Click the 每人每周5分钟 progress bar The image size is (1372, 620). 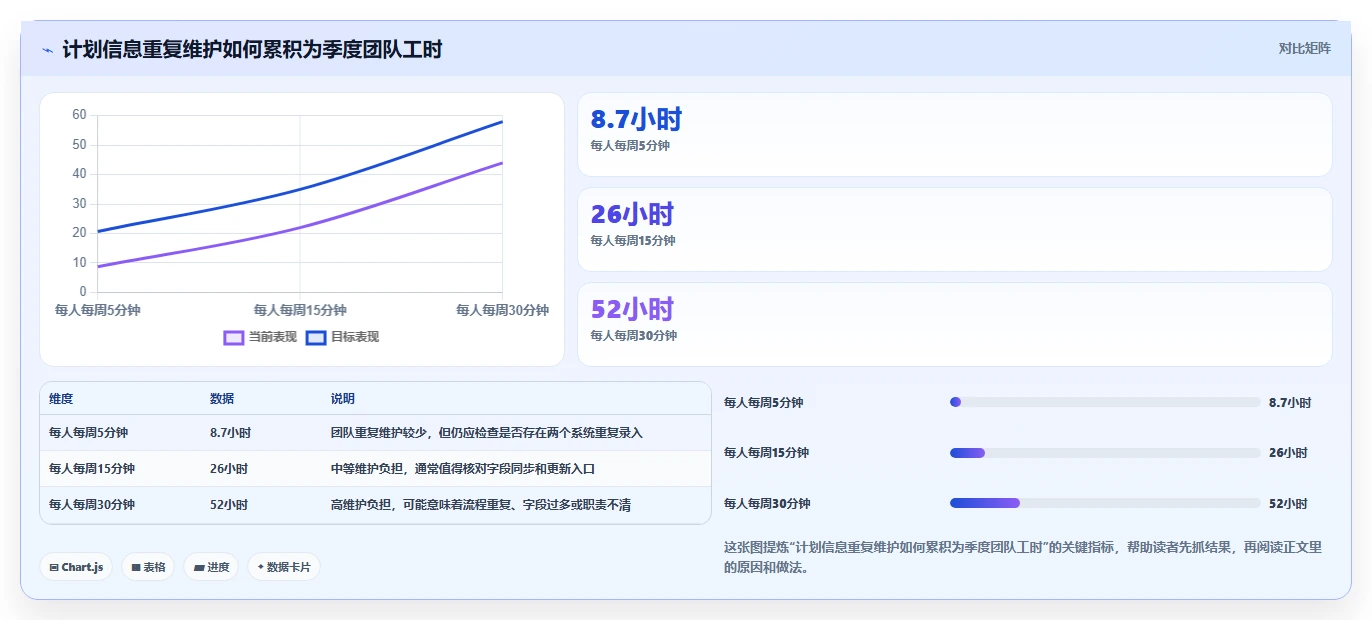click(1105, 402)
